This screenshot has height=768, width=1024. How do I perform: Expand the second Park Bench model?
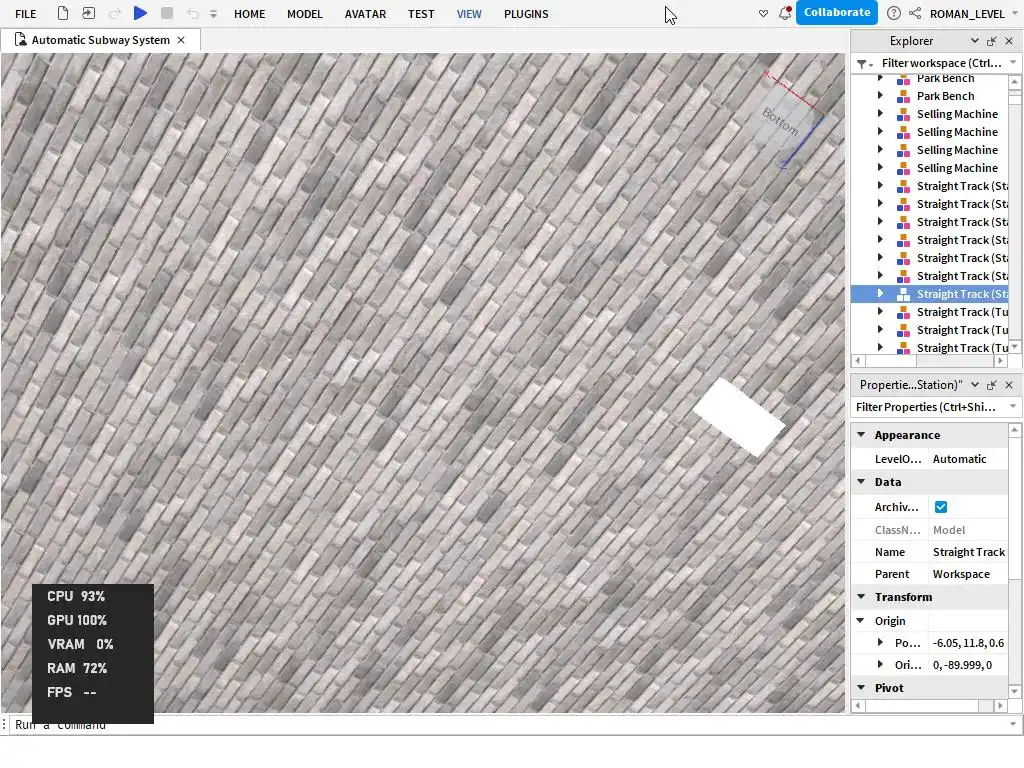pyautogui.click(x=880, y=95)
